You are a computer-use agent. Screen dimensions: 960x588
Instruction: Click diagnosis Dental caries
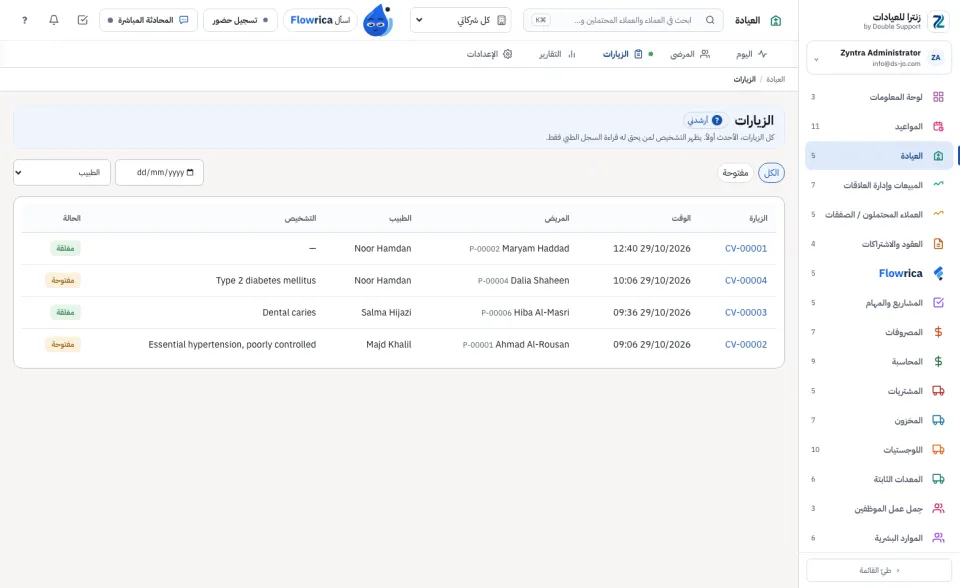coord(289,312)
